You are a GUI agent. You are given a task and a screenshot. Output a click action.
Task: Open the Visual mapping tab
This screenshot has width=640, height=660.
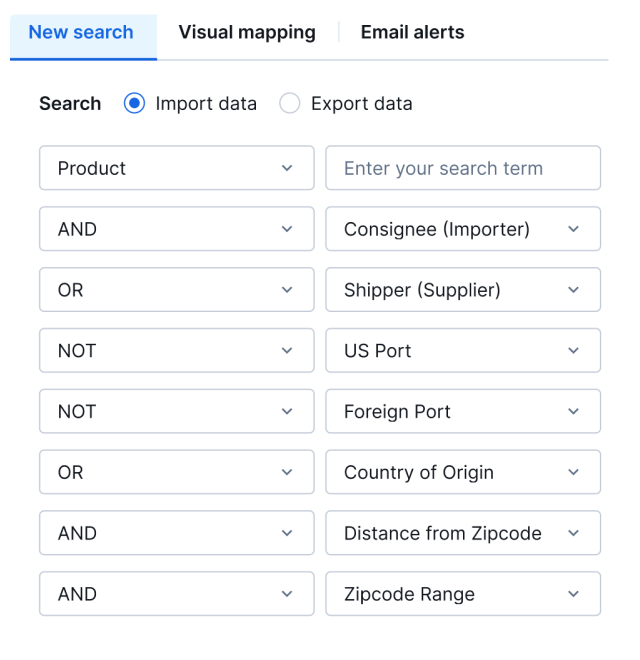247,33
